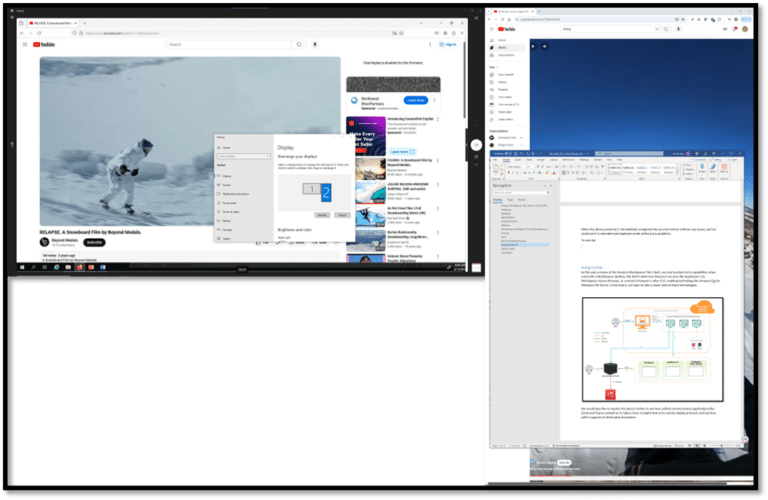The height and width of the screenshot is (500, 768).
Task: Reload the page in Firefox
Action: pyautogui.click(x=39, y=33)
